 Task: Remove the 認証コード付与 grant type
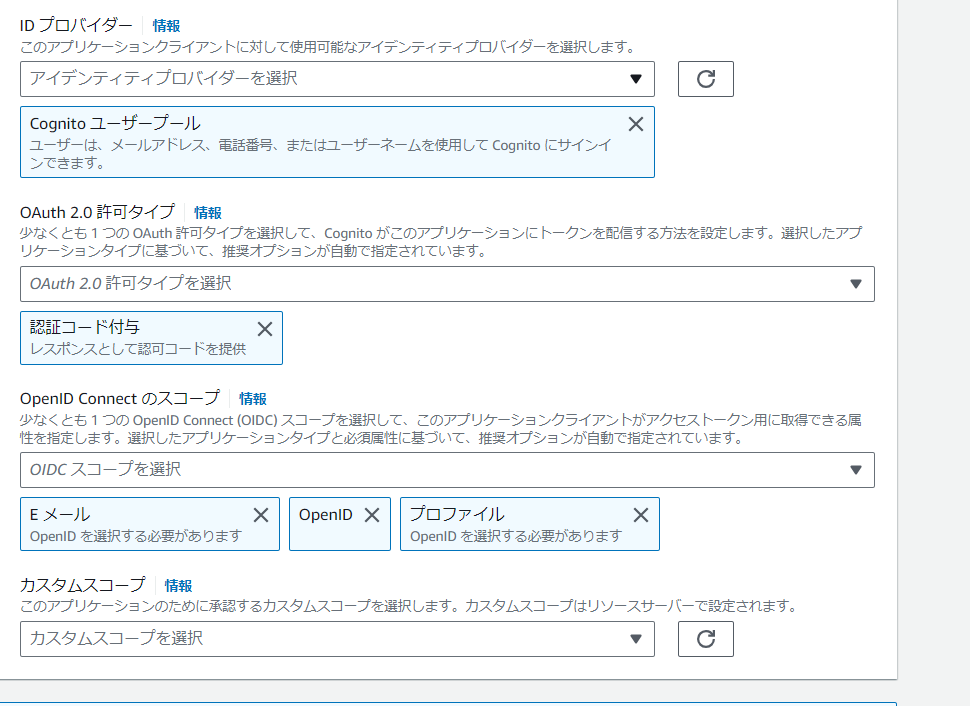coord(264,328)
